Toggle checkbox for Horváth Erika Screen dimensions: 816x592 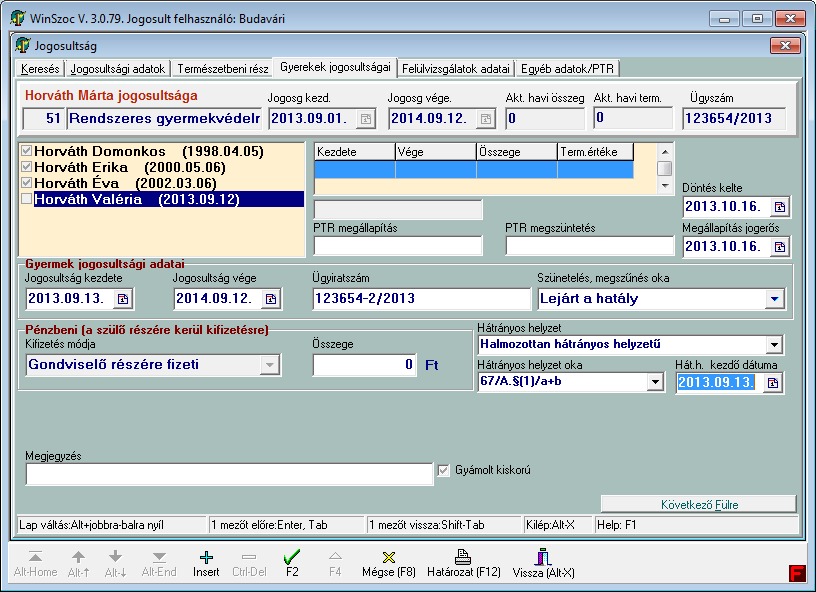click(x=27, y=168)
